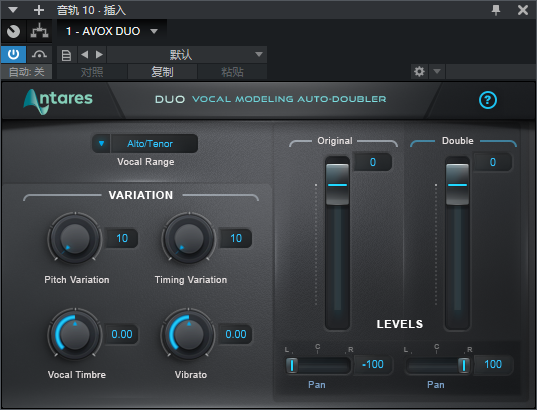Click the 复制 copy button
This screenshot has height=410, width=537.
[162, 72]
